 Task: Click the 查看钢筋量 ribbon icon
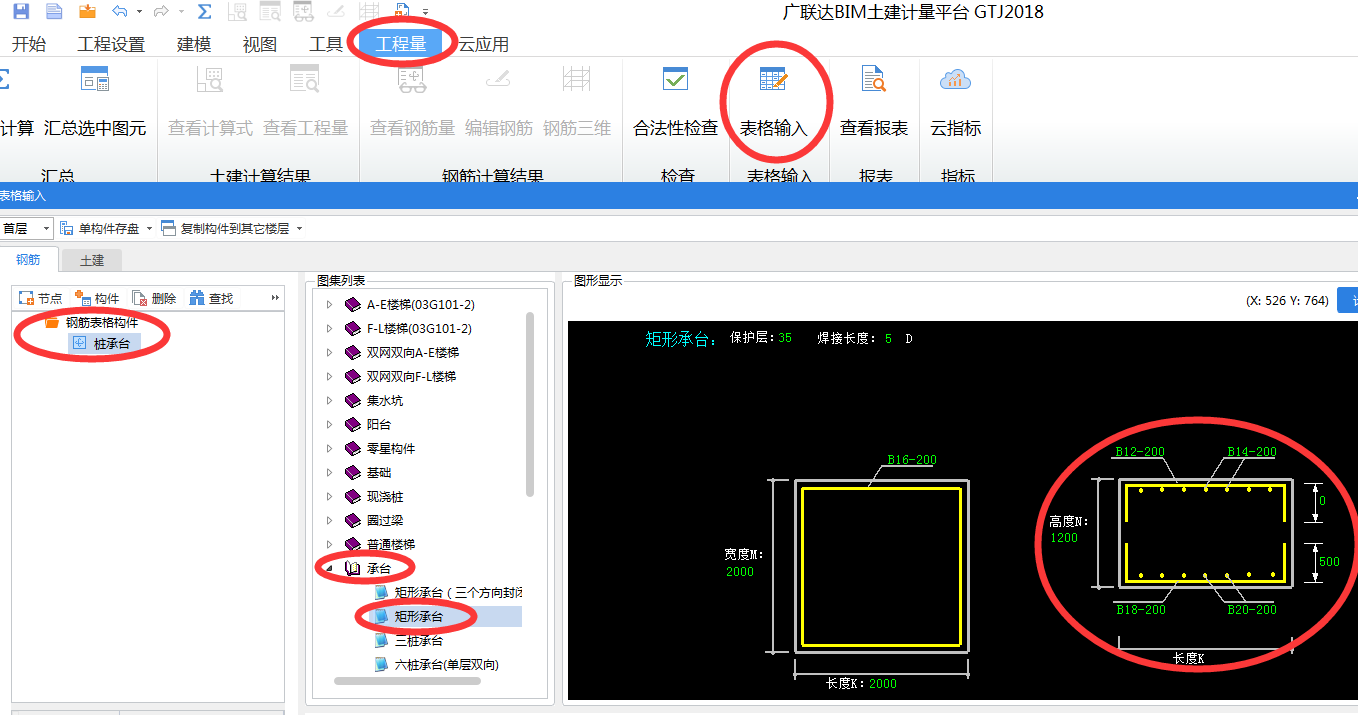click(412, 80)
